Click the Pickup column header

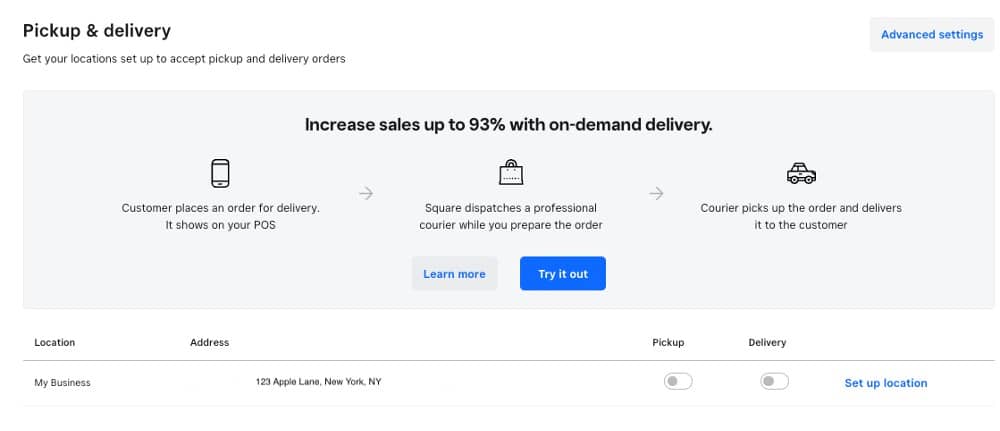(x=668, y=342)
